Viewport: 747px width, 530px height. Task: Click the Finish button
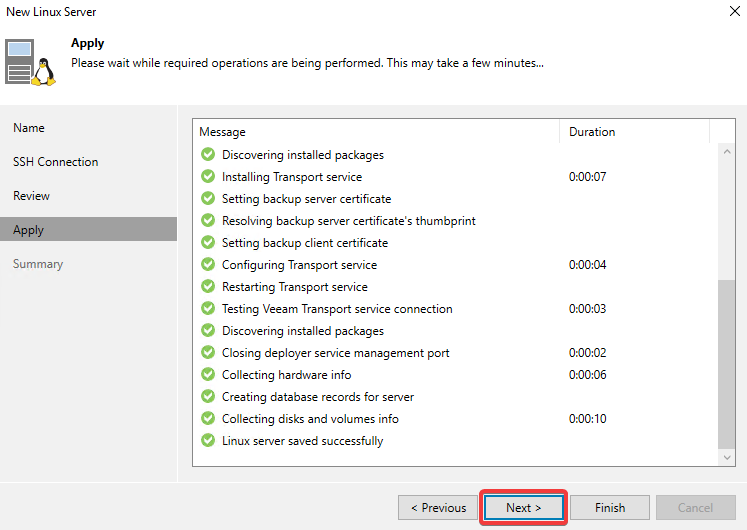[x=610, y=508]
